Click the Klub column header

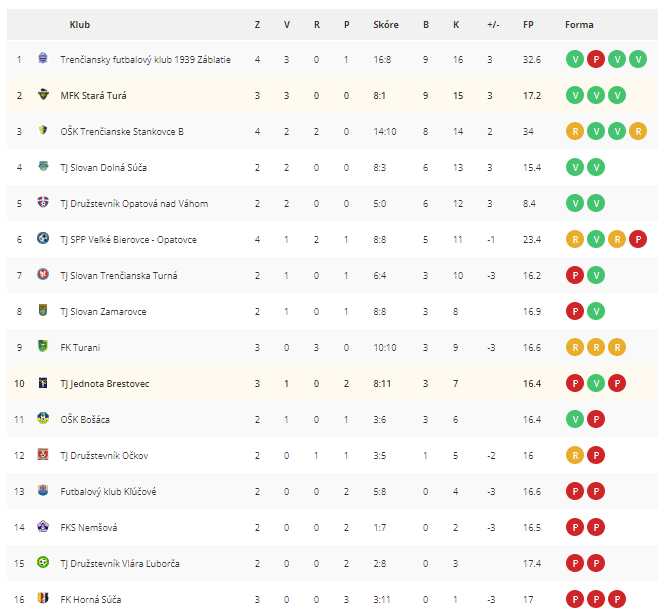coord(80,25)
